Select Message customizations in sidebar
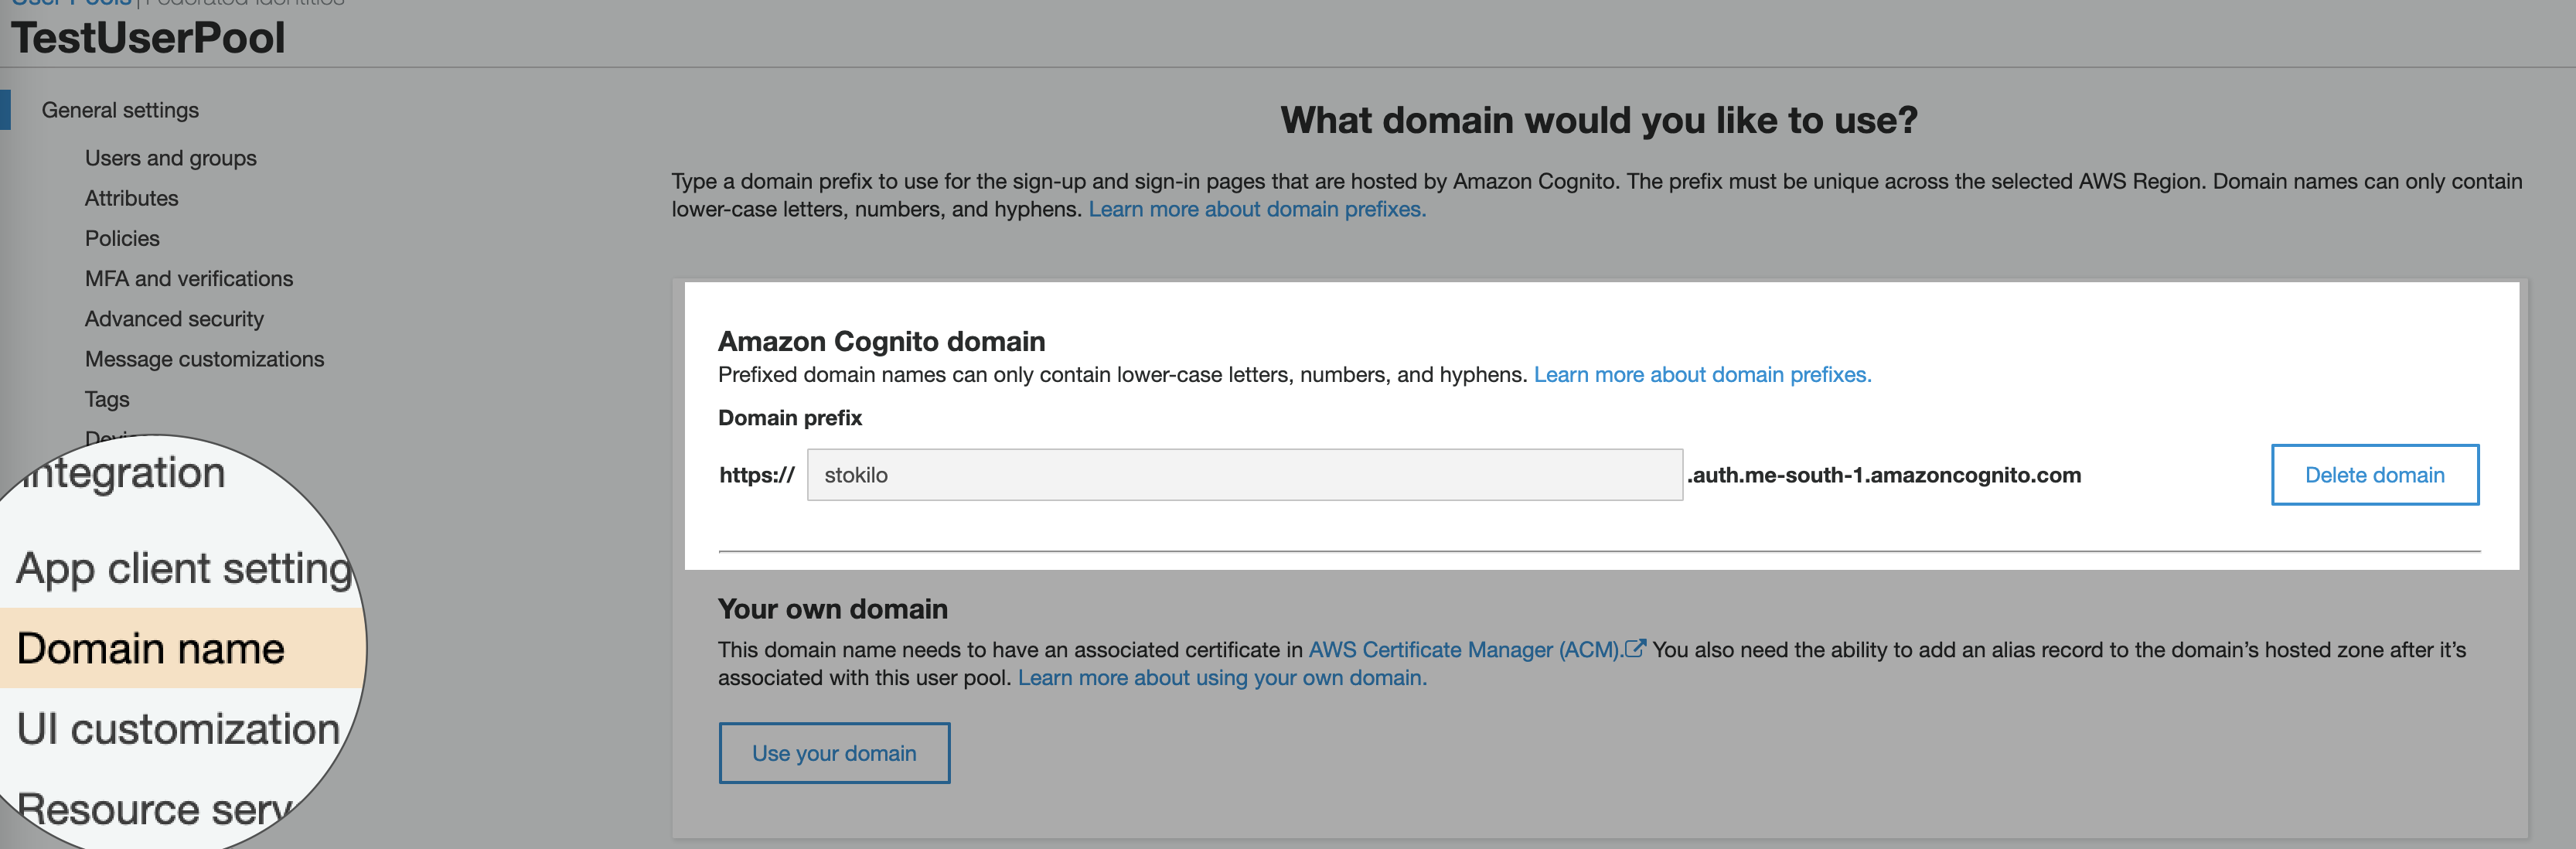This screenshot has width=2576, height=849. [x=204, y=358]
